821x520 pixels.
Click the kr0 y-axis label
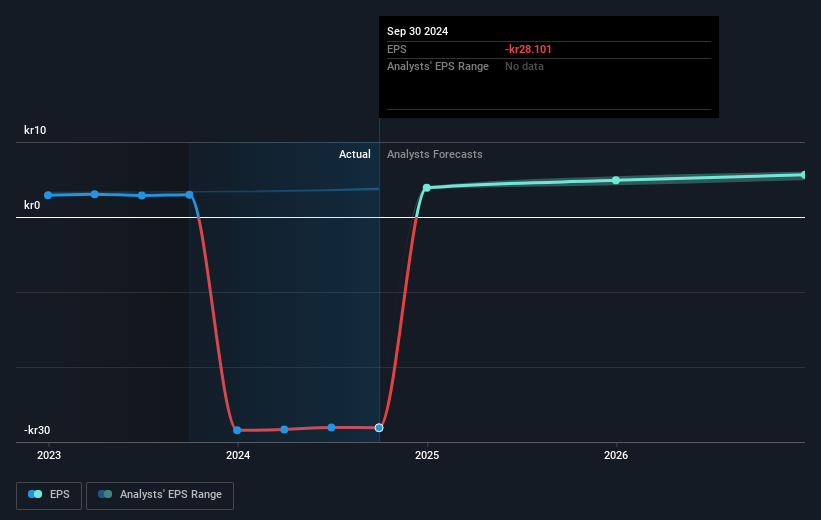coord(32,205)
